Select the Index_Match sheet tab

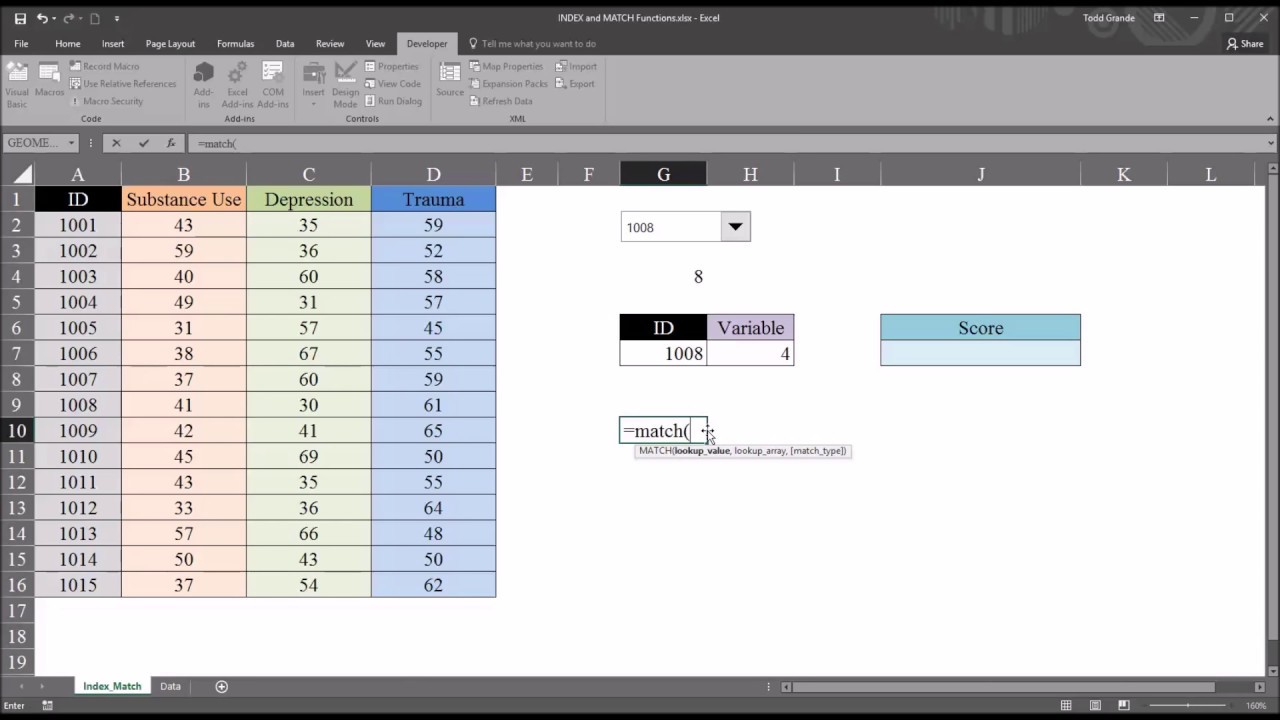click(x=112, y=686)
